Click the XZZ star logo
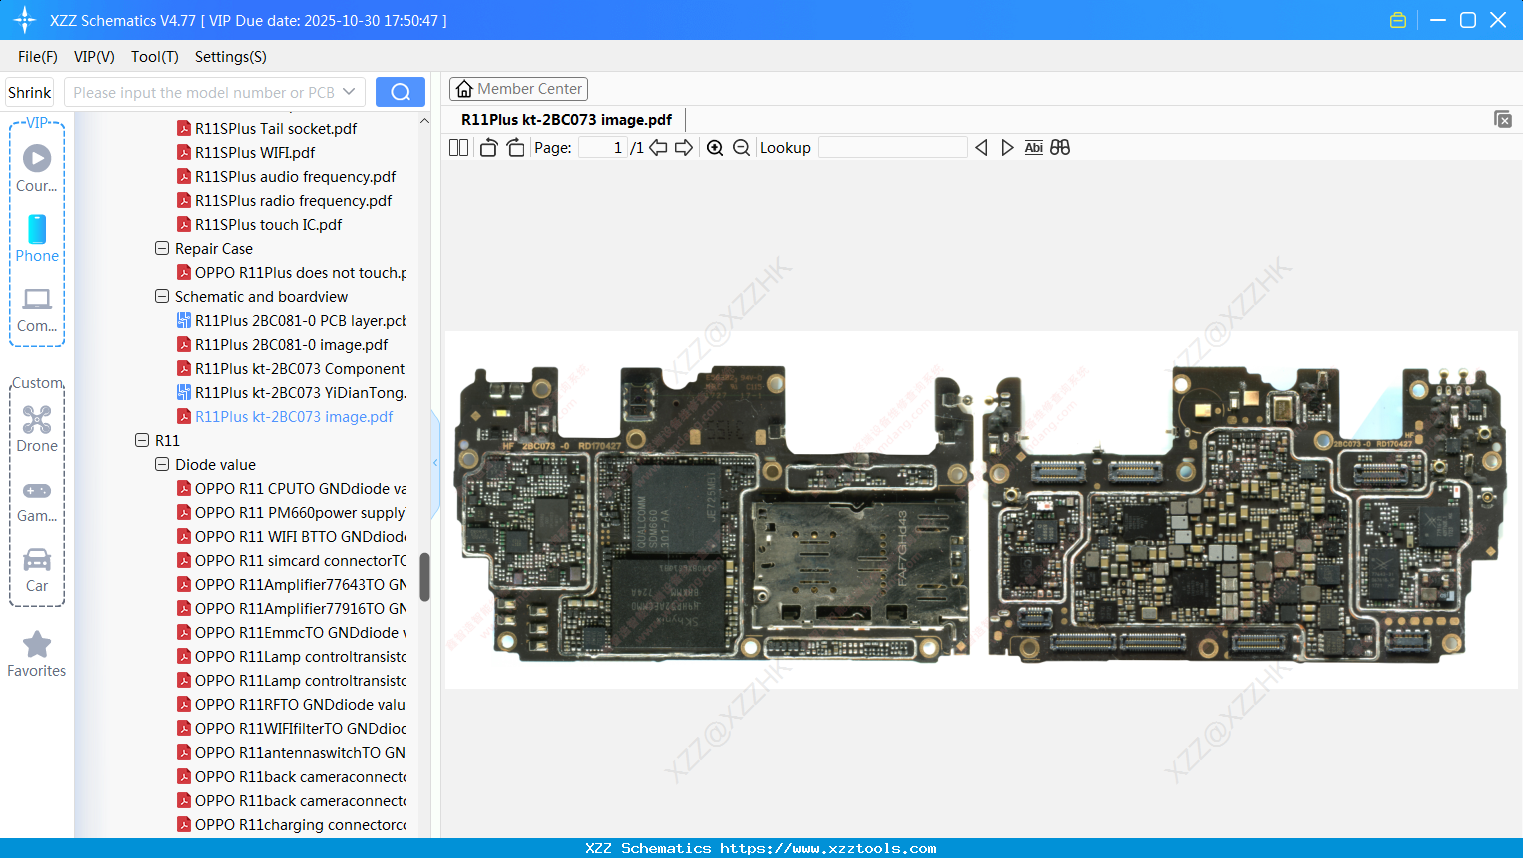The height and width of the screenshot is (858, 1523). pos(24,20)
